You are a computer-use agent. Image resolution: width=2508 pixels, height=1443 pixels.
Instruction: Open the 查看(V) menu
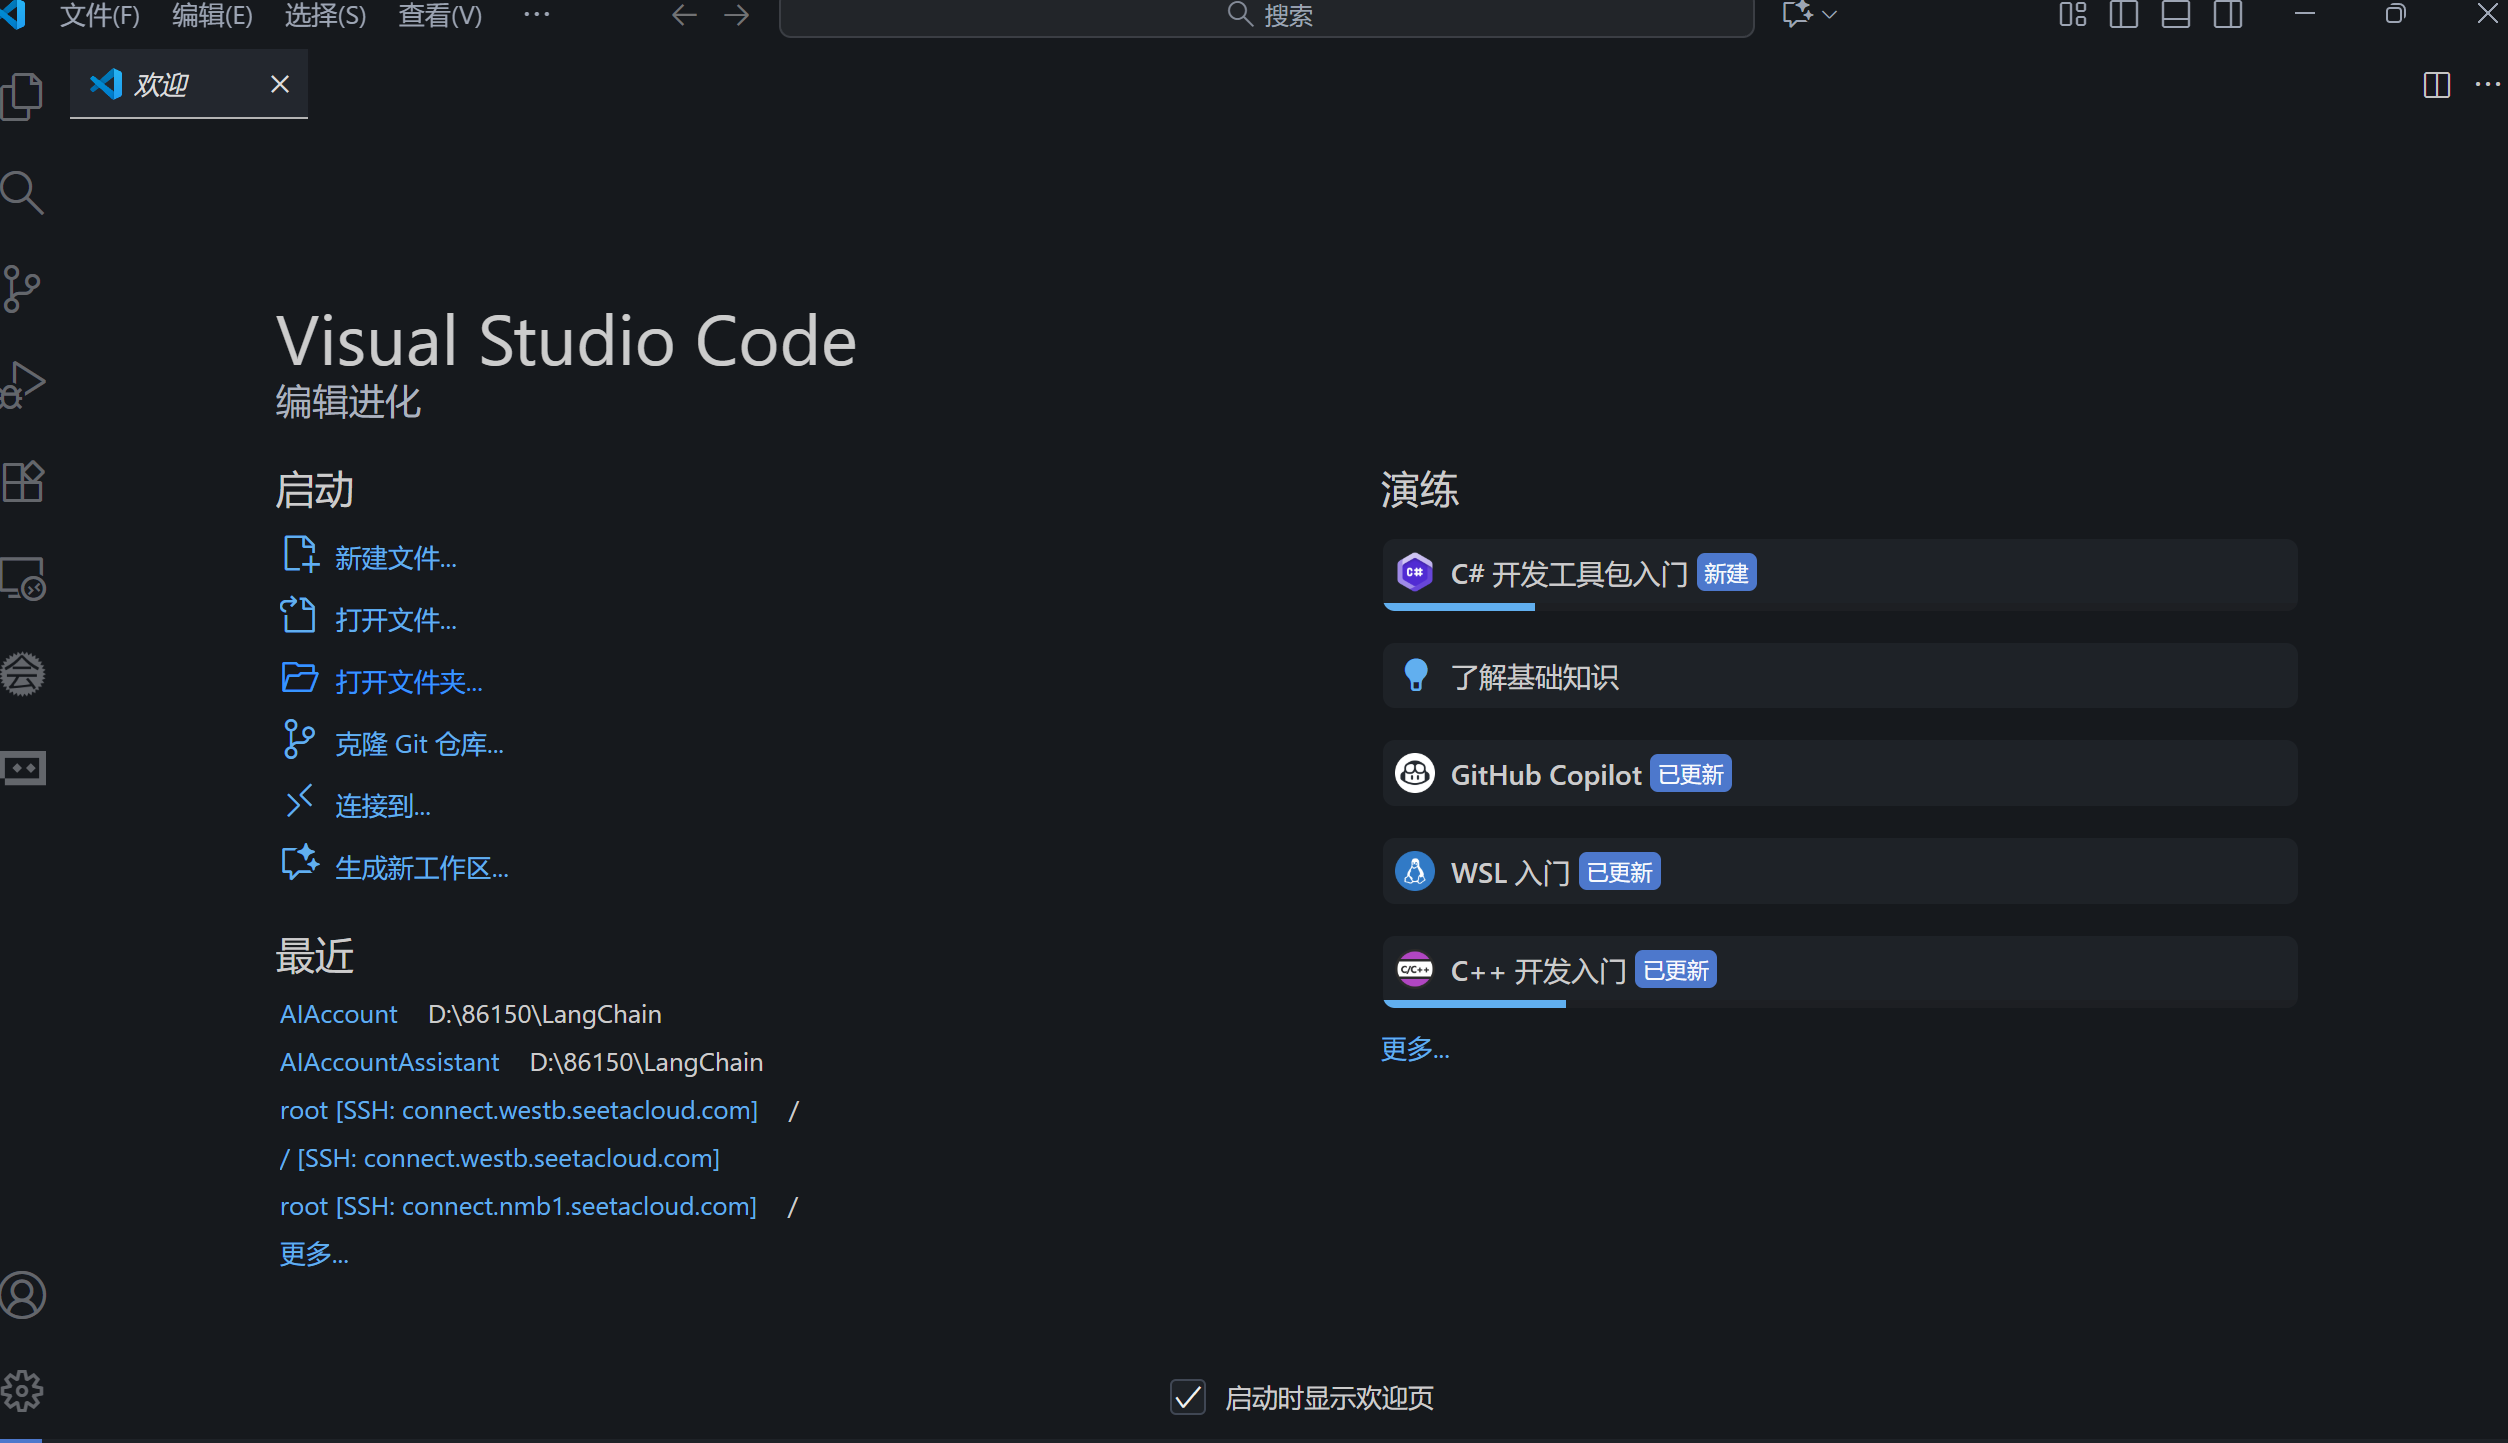(x=440, y=15)
